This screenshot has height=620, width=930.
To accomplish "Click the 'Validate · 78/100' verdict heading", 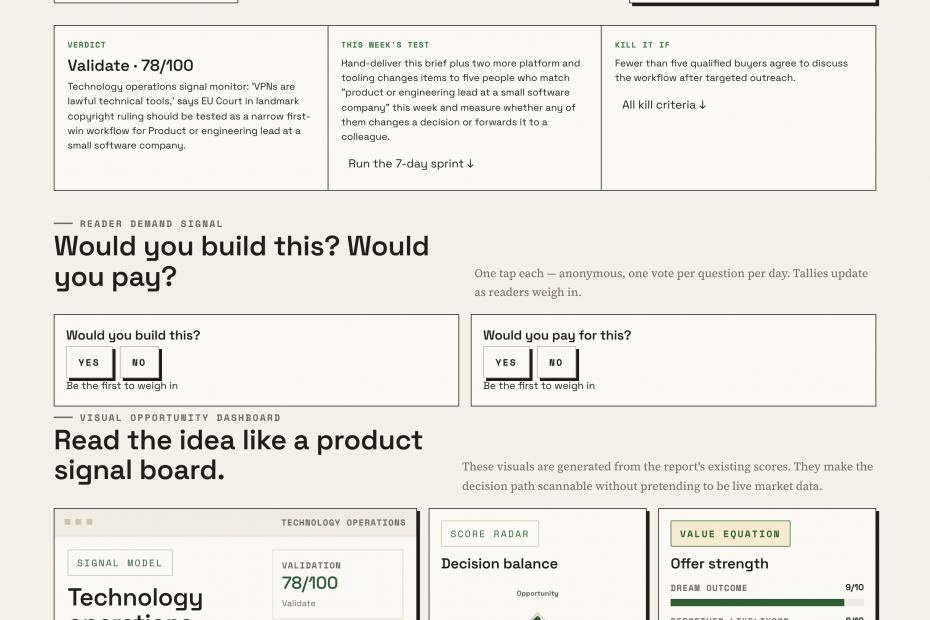I will [x=130, y=65].
